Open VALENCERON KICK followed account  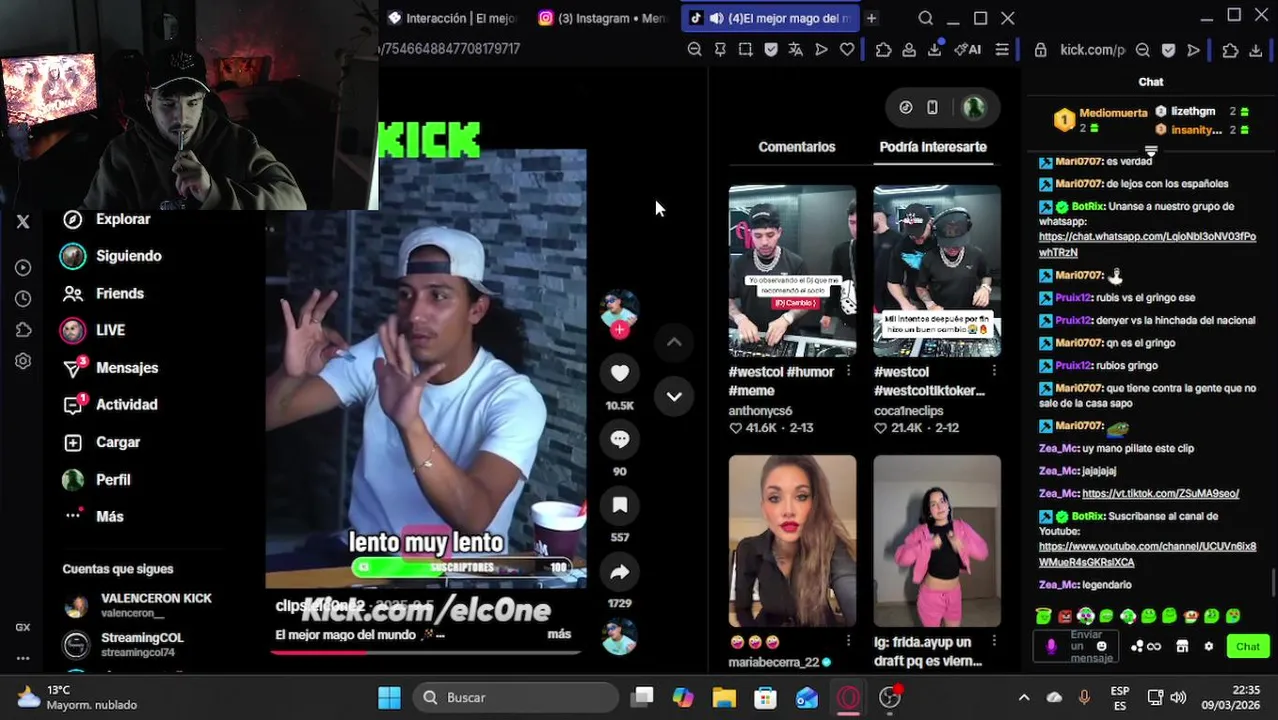click(x=138, y=605)
